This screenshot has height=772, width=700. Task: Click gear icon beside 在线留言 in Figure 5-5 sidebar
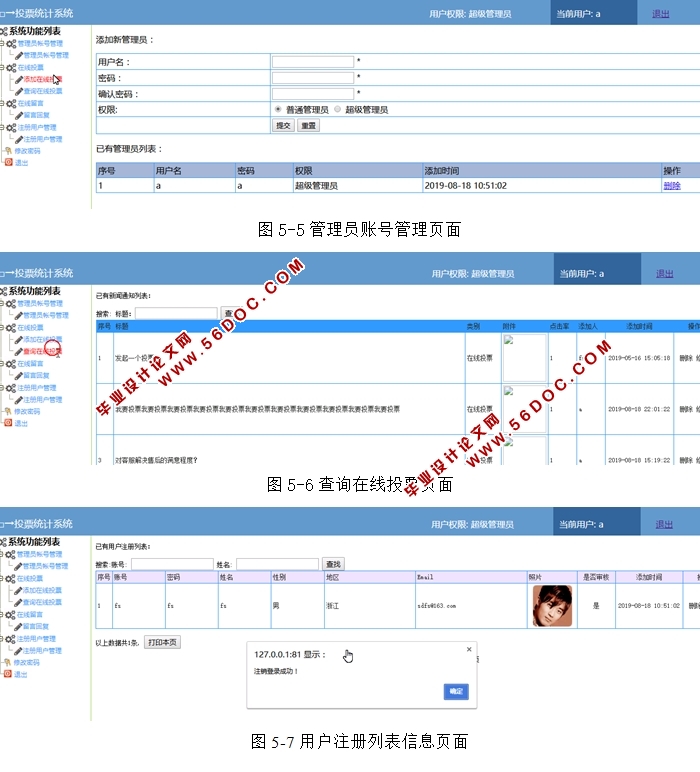coord(11,104)
